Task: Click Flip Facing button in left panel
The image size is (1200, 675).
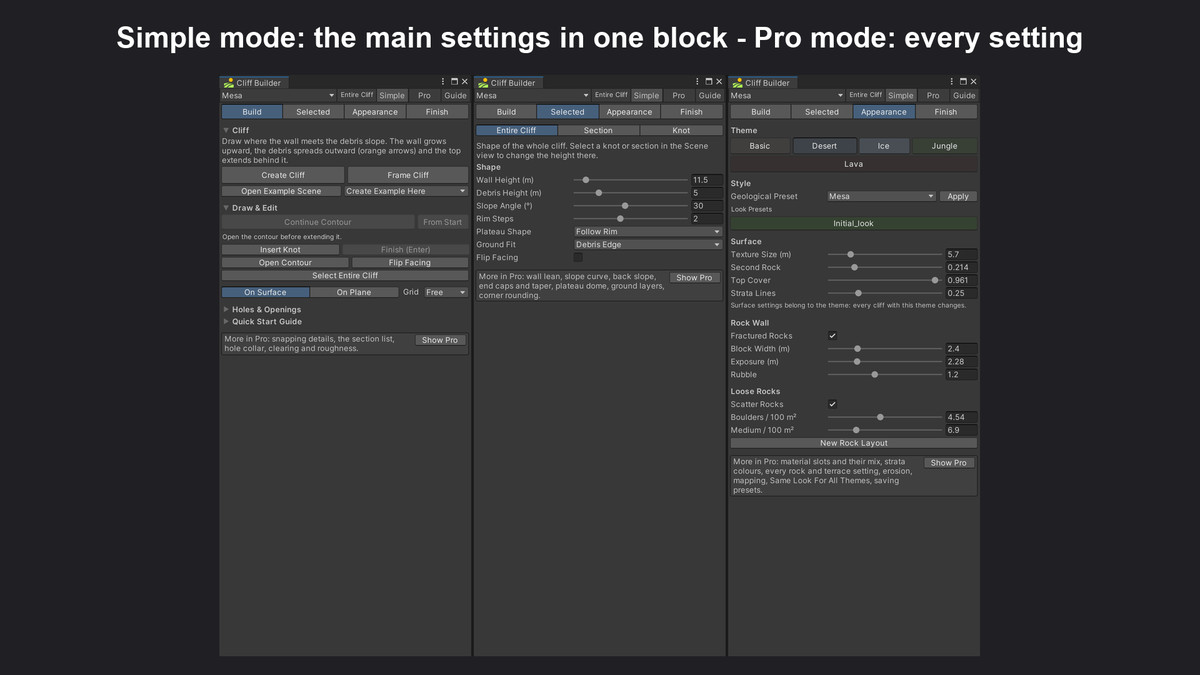Action: (x=410, y=262)
